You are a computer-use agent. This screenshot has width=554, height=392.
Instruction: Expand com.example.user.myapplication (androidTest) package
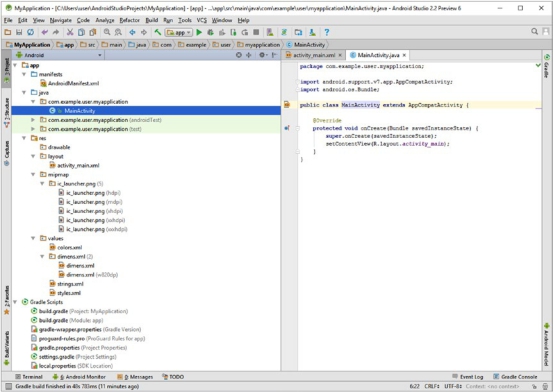(x=33, y=120)
